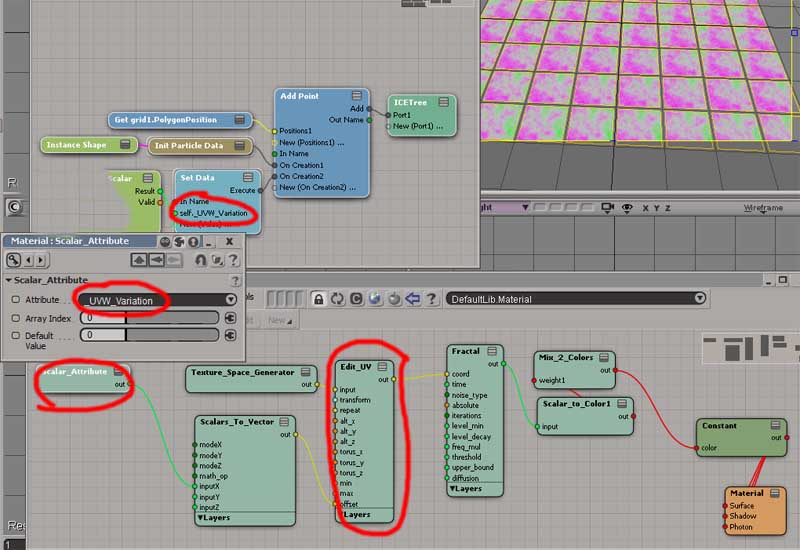Collapse the Scalar_Attribute section

click(x=9, y=280)
